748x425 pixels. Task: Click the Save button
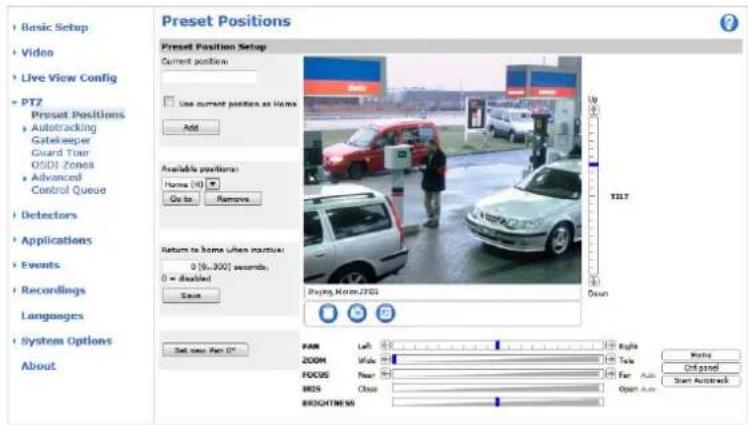pyautogui.click(x=191, y=296)
